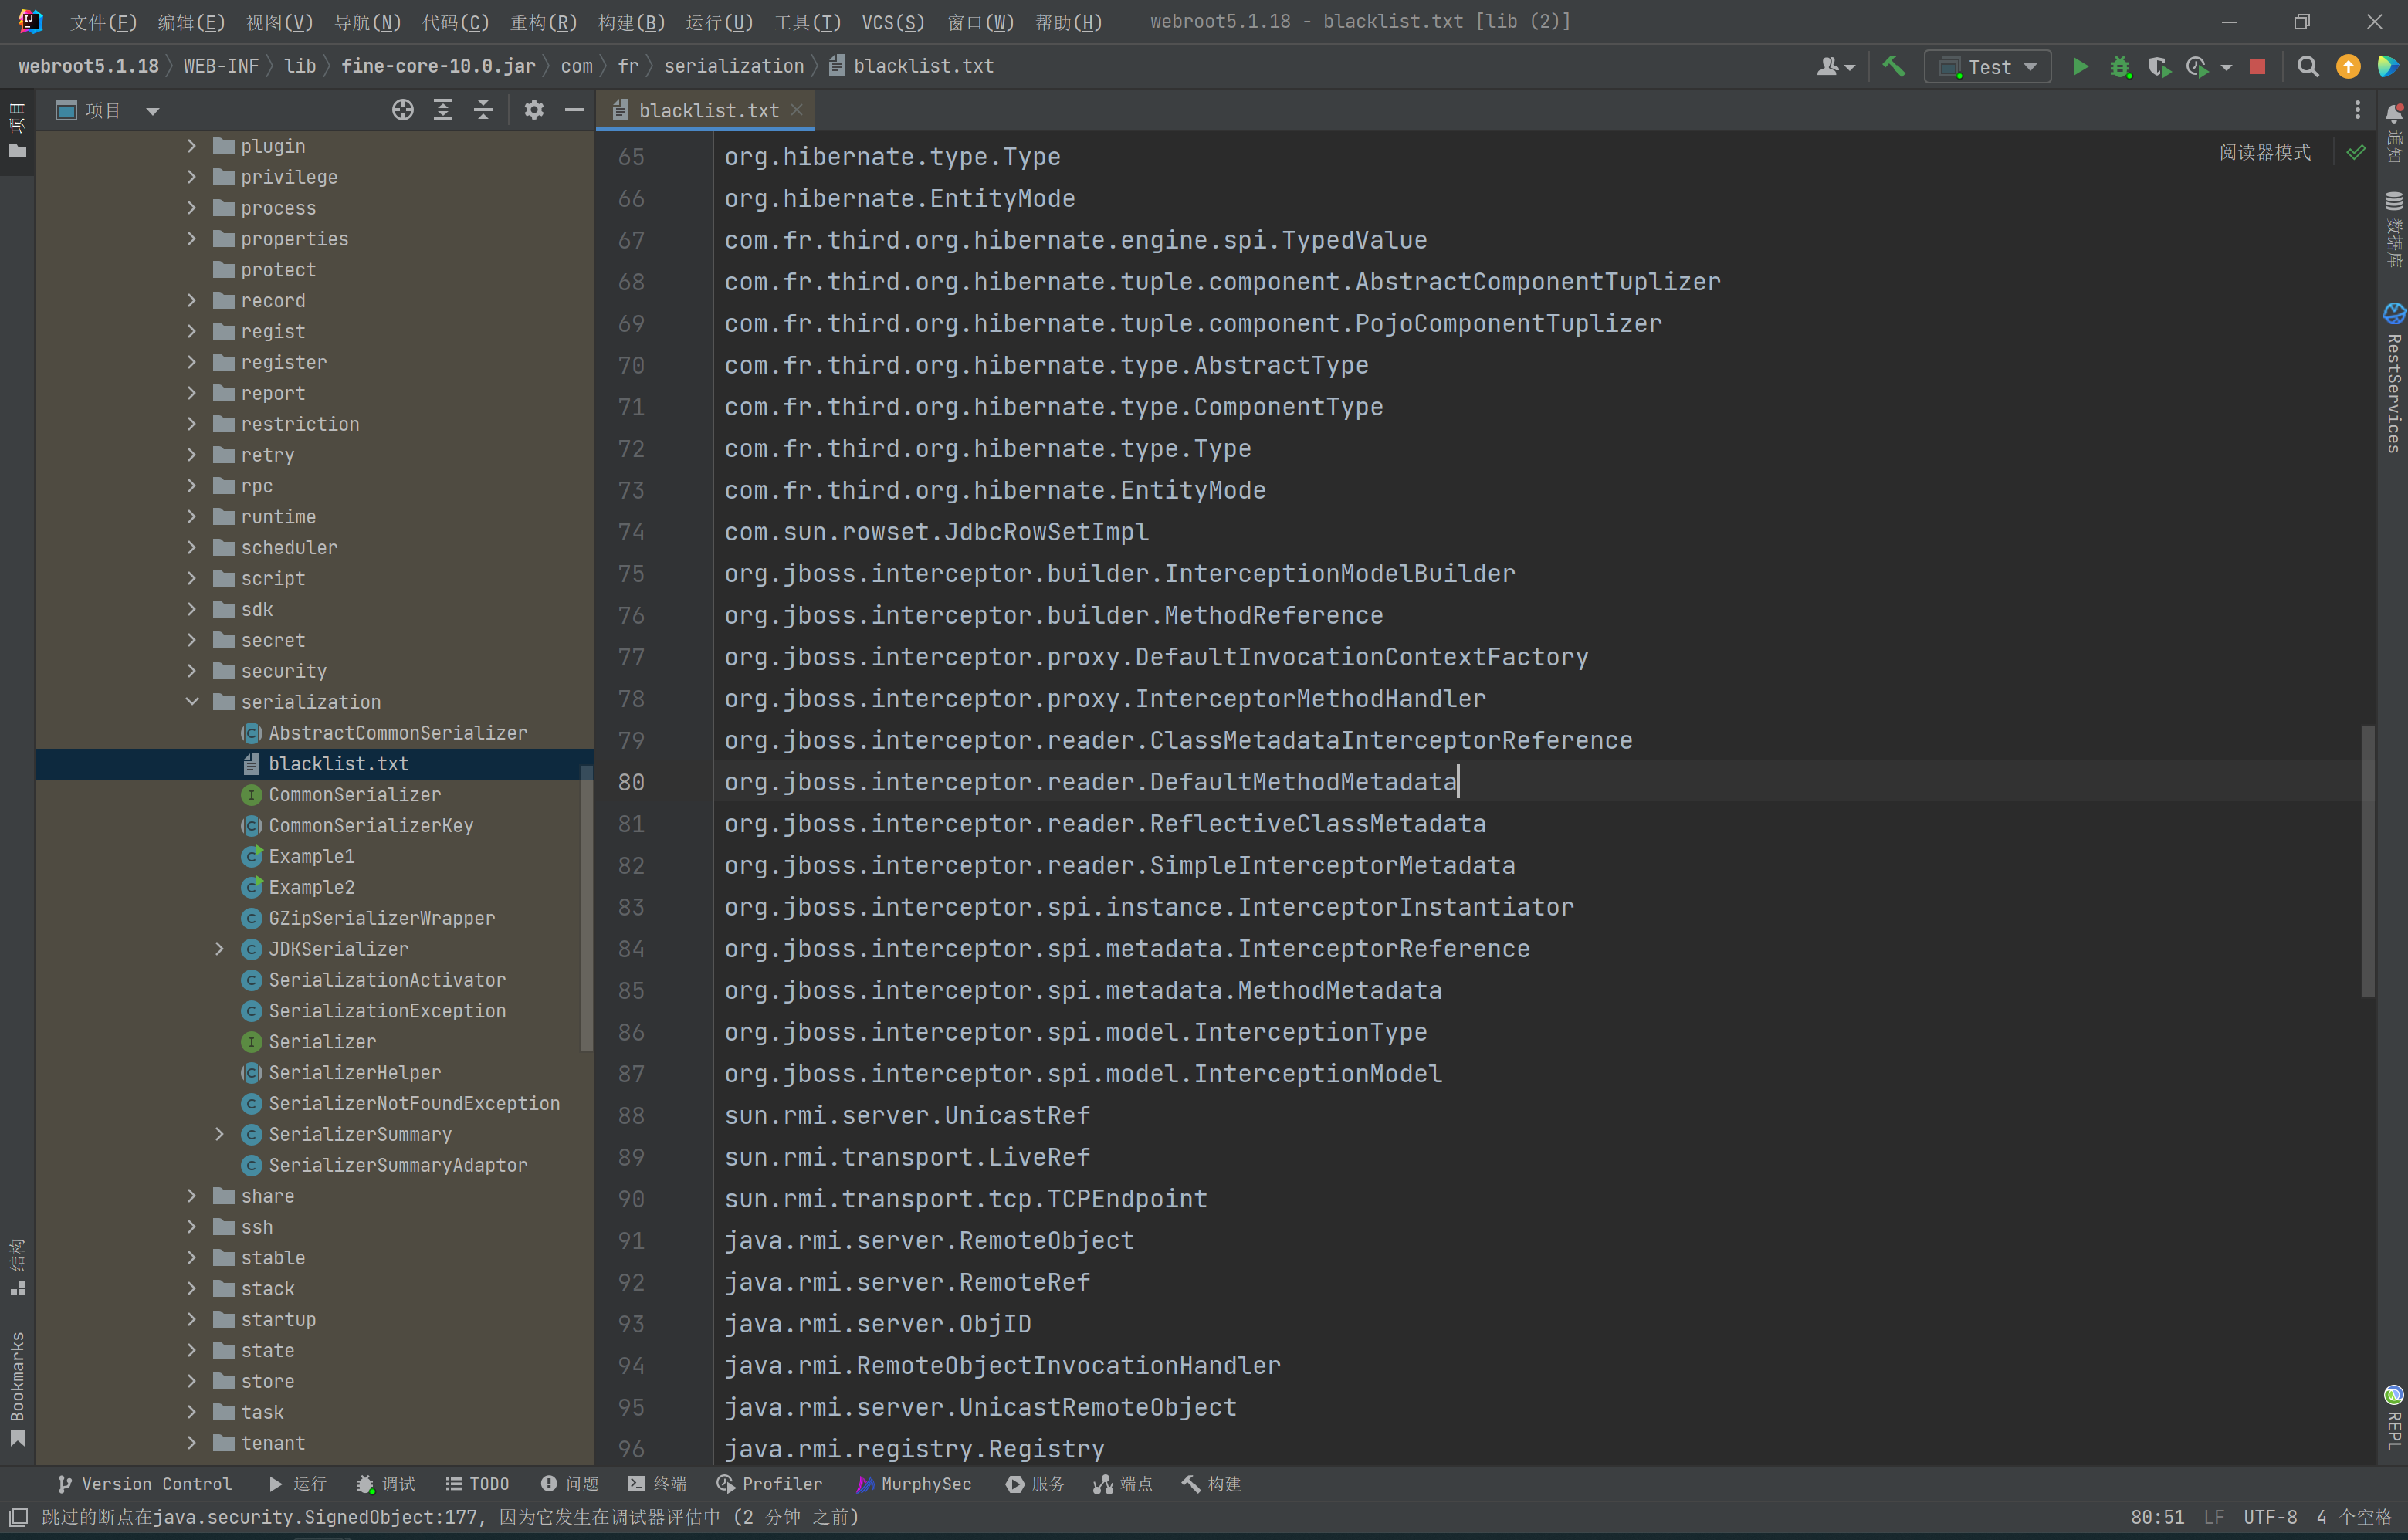This screenshot has height=1540, width=2408.
Task: Open project panel gear settings
Action: point(534,110)
